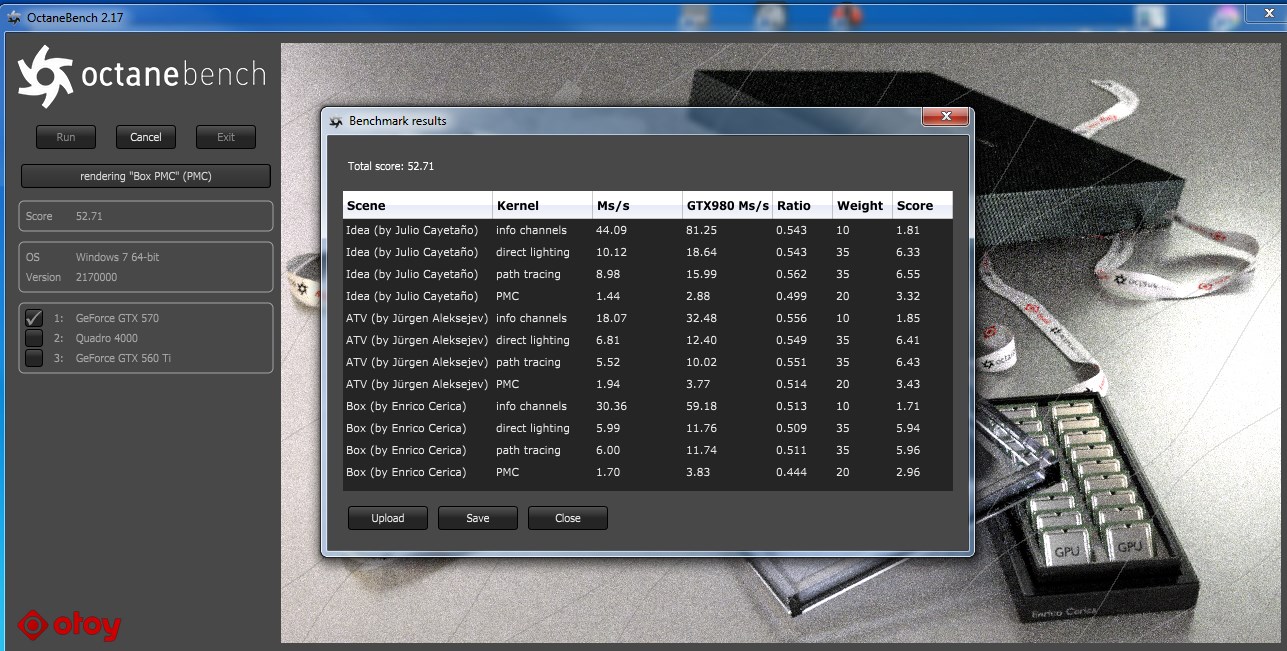Upload the benchmark results

388,518
